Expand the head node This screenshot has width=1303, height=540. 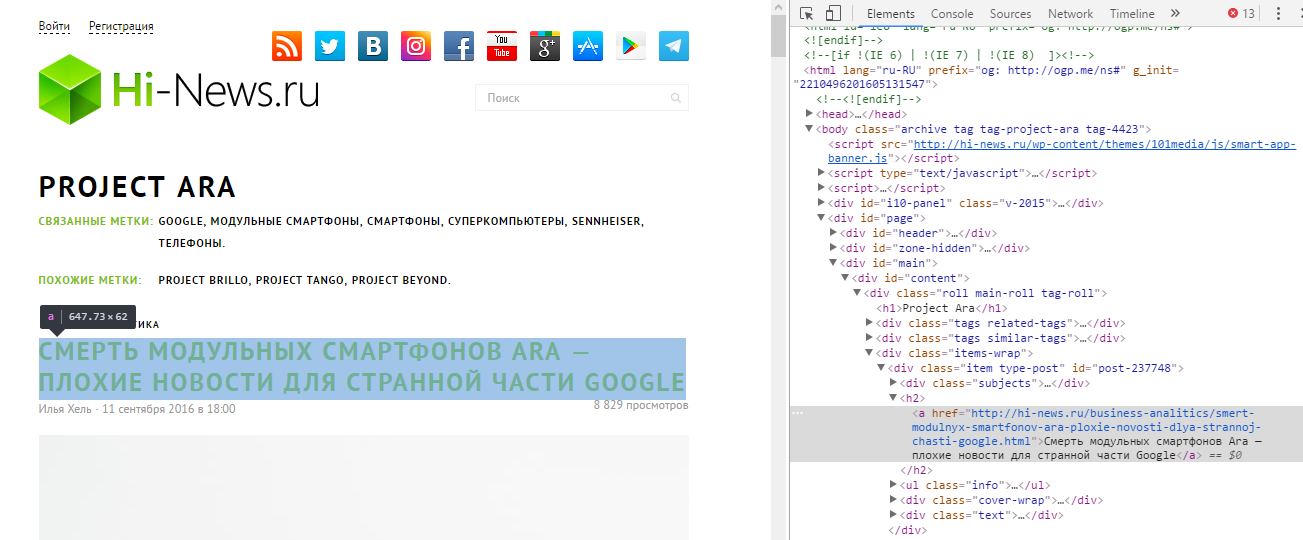click(x=809, y=115)
